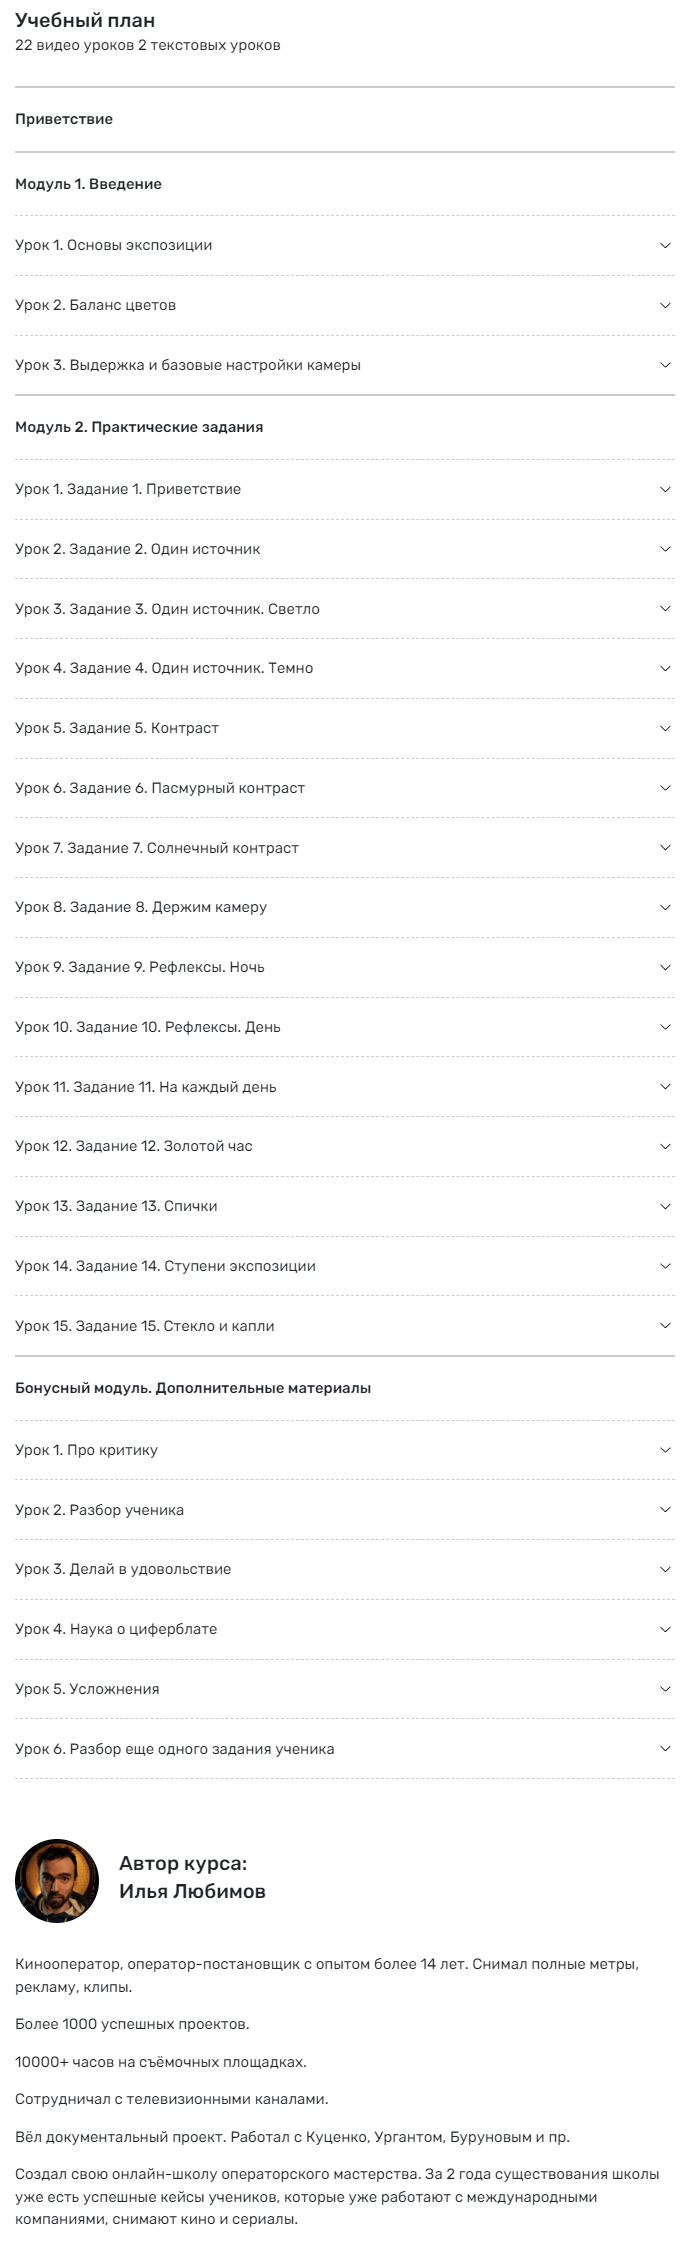Click chevron beside "Задание 5. Контраст"
688x2246 pixels.
click(x=665, y=728)
